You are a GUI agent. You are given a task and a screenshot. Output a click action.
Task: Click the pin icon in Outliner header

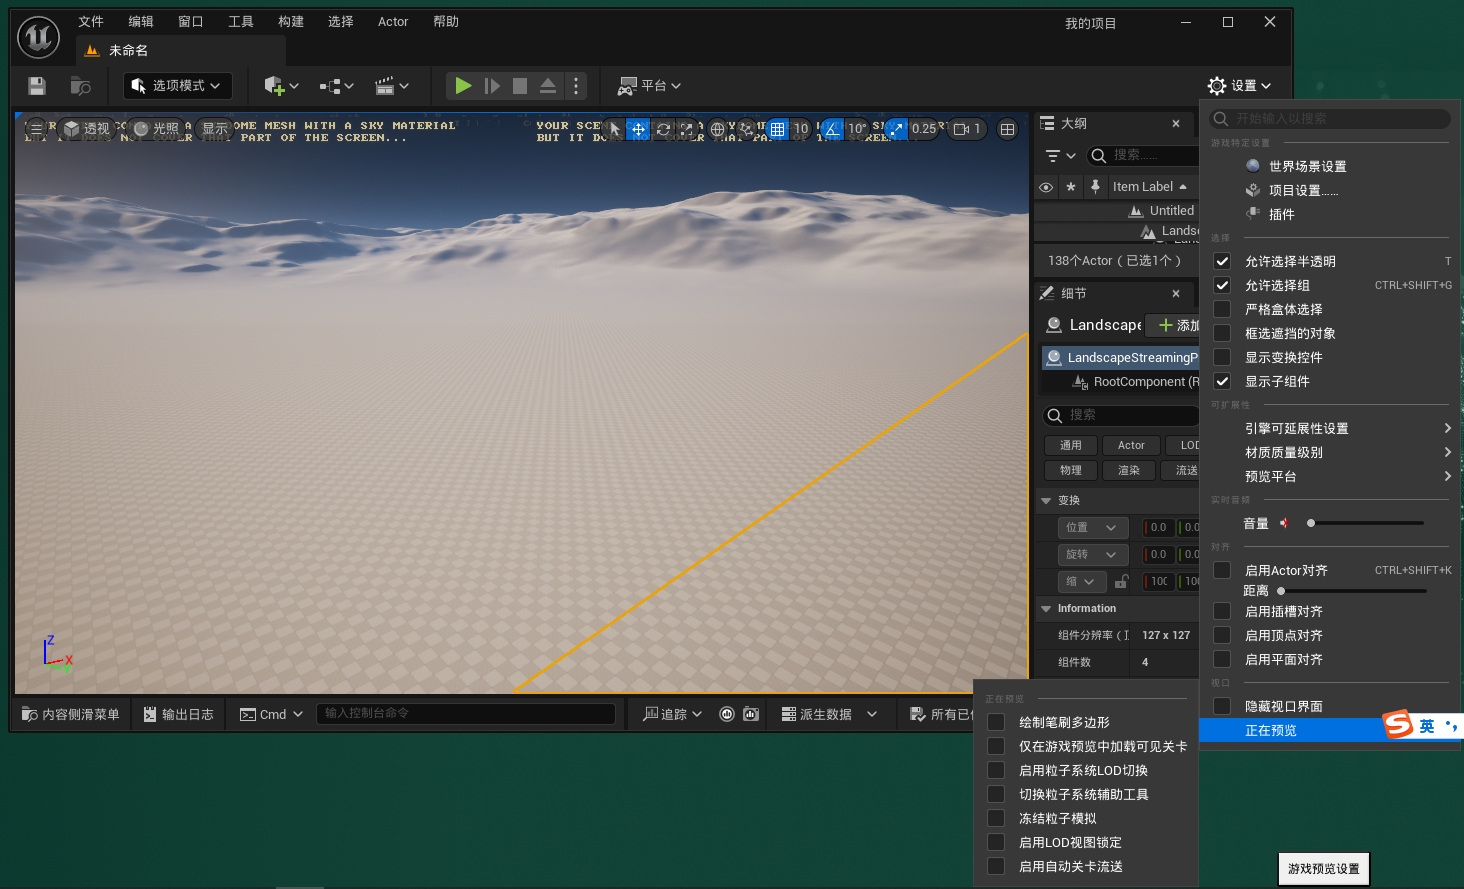(x=1095, y=186)
